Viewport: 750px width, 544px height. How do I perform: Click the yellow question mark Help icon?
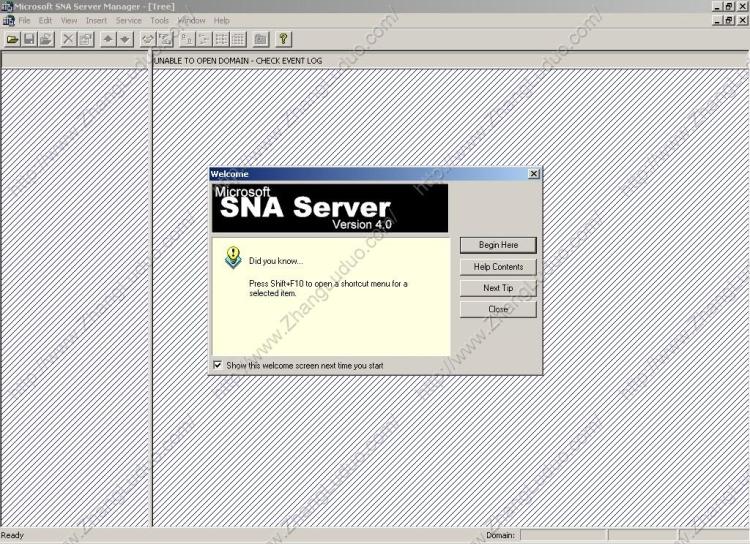pos(283,39)
